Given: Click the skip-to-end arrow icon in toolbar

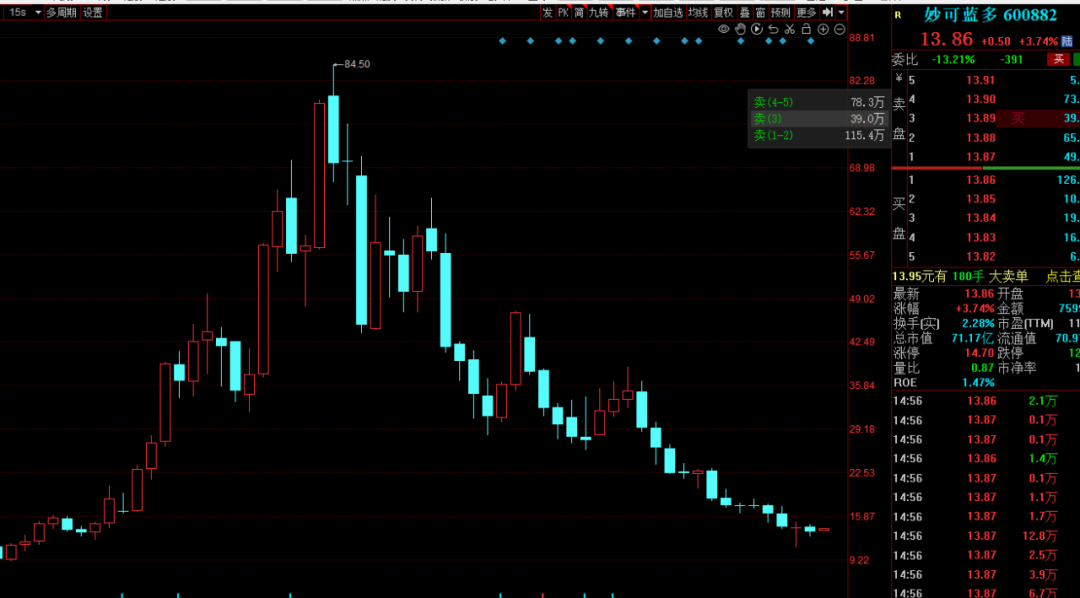Looking at the screenshot, I should (x=828, y=13).
